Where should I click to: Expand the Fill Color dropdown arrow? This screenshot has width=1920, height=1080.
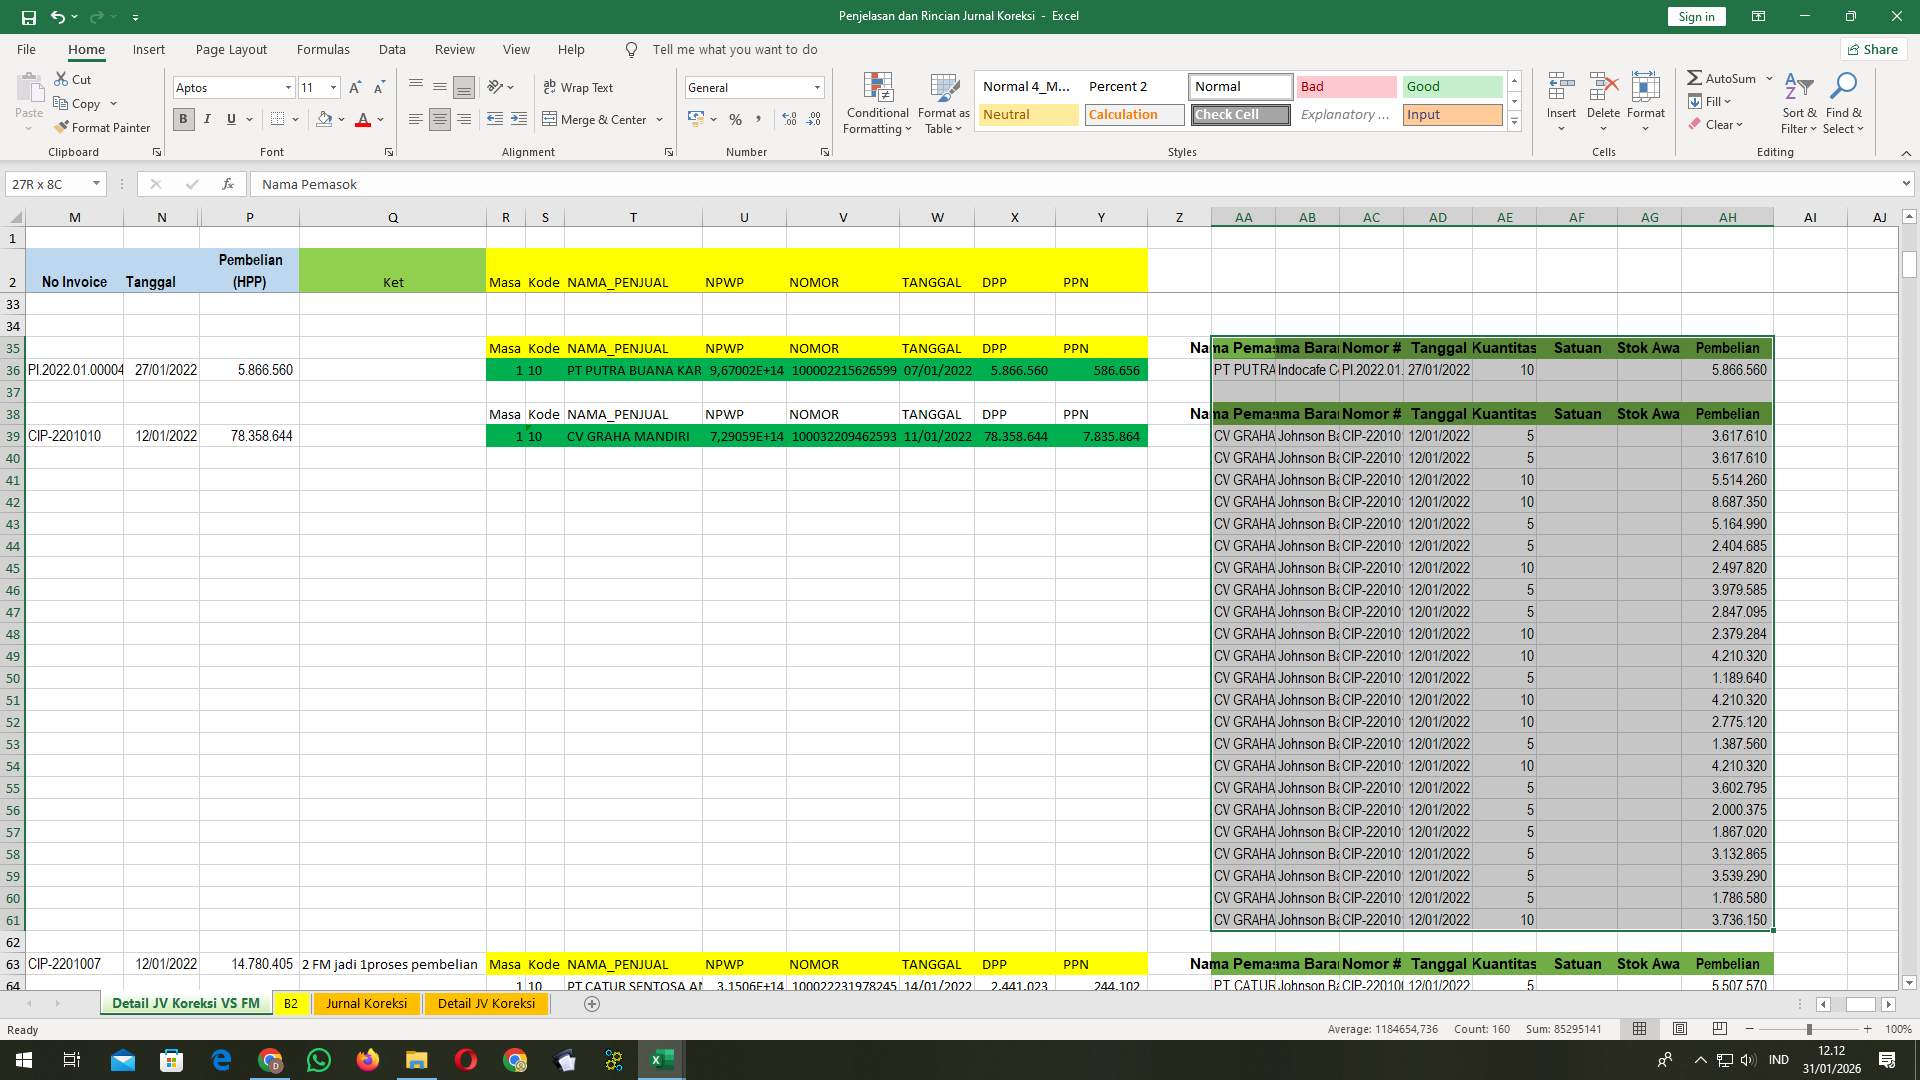pyautogui.click(x=341, y=119)
